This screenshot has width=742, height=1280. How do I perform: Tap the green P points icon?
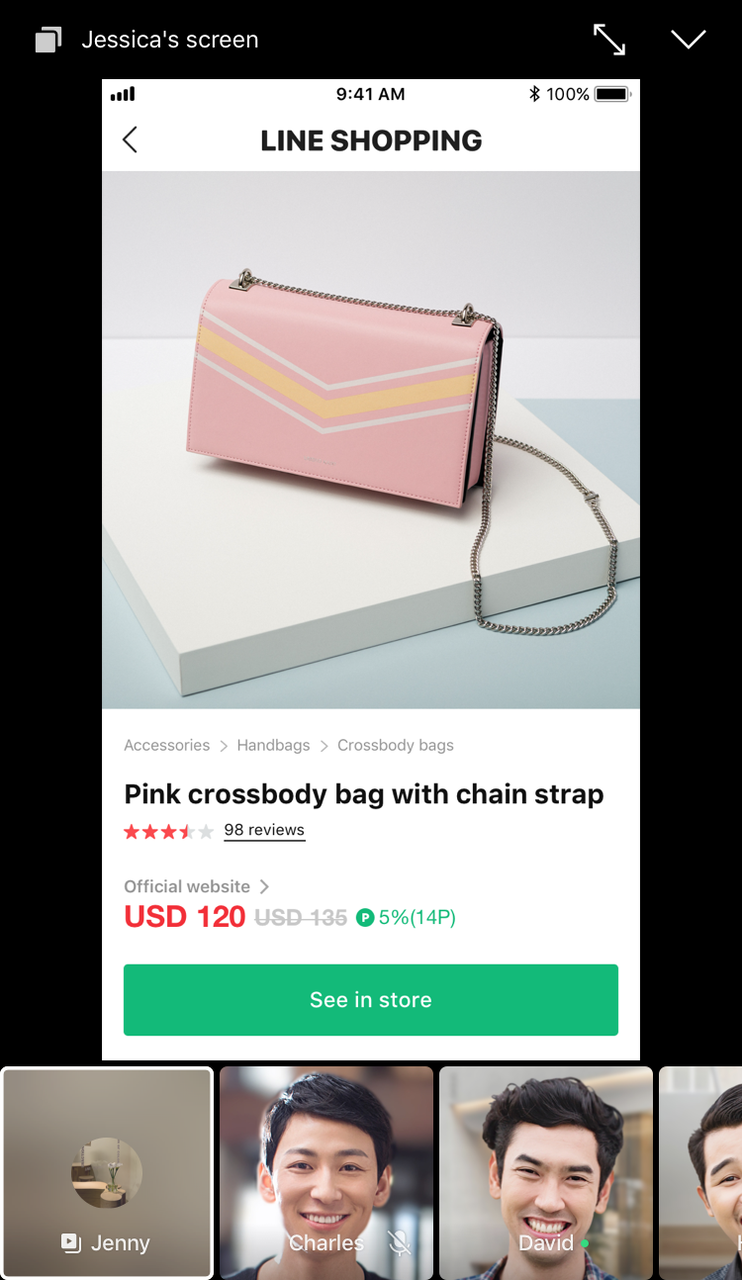tap(365, 917)
